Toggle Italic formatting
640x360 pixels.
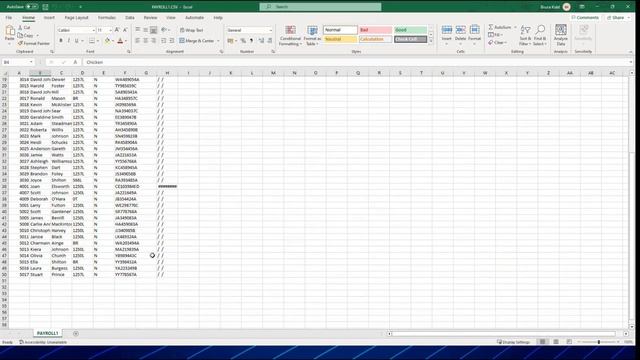pyautogui.click(x=69, y=41)
